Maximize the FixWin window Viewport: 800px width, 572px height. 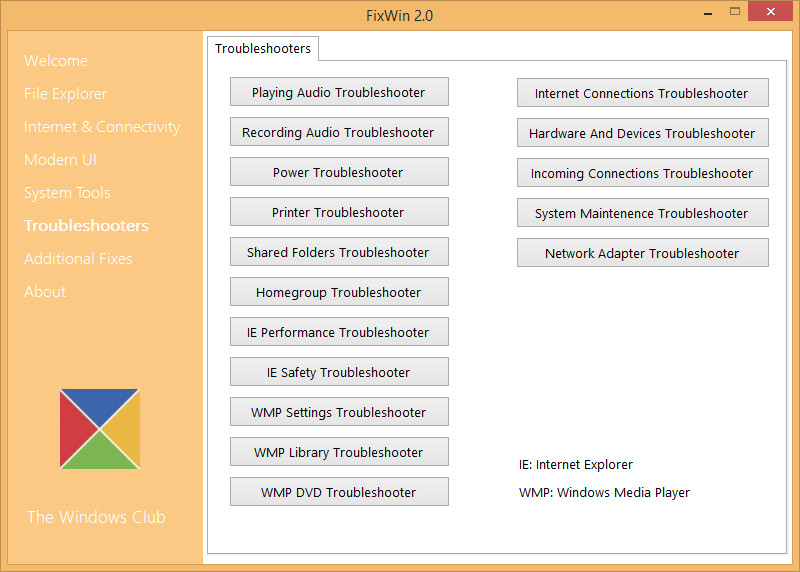(x=735, y=11)
